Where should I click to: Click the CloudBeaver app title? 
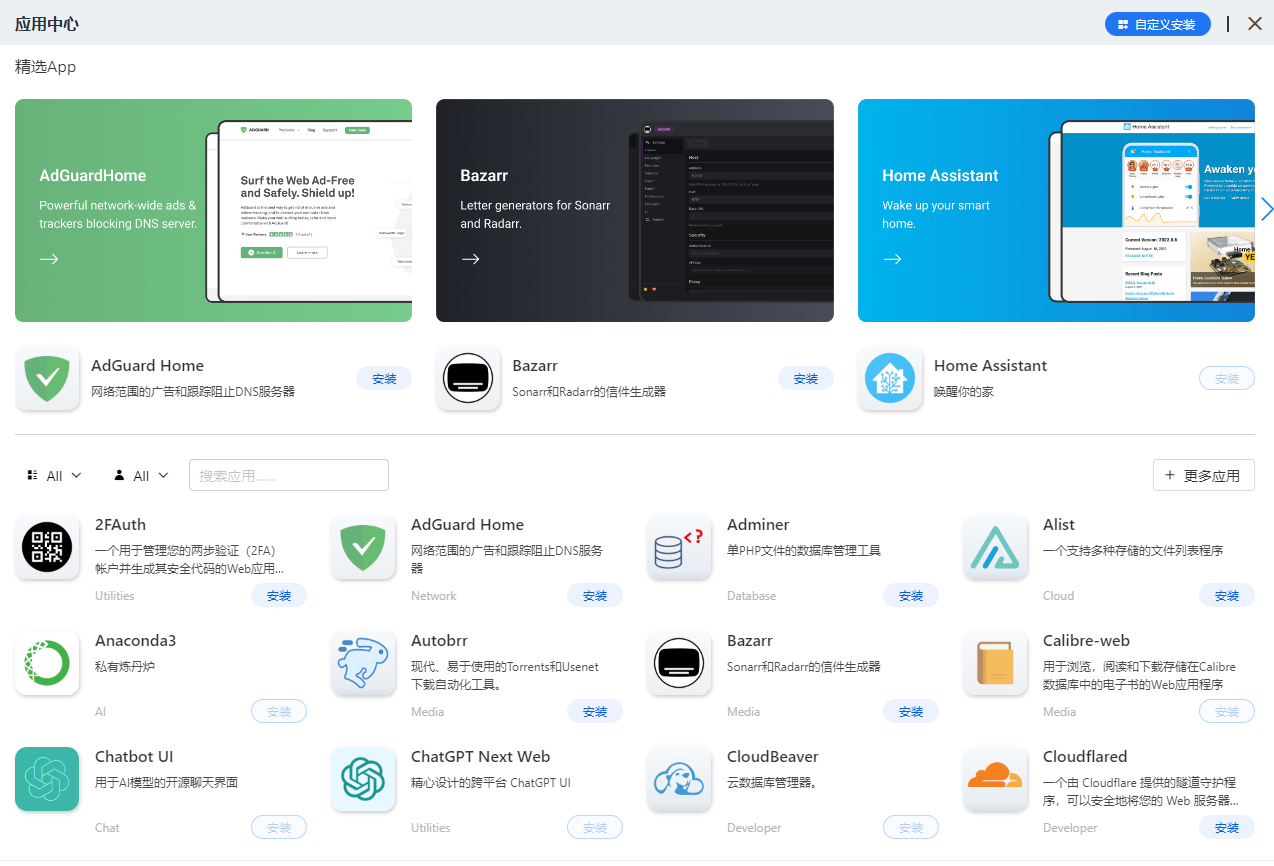(773, 756)
